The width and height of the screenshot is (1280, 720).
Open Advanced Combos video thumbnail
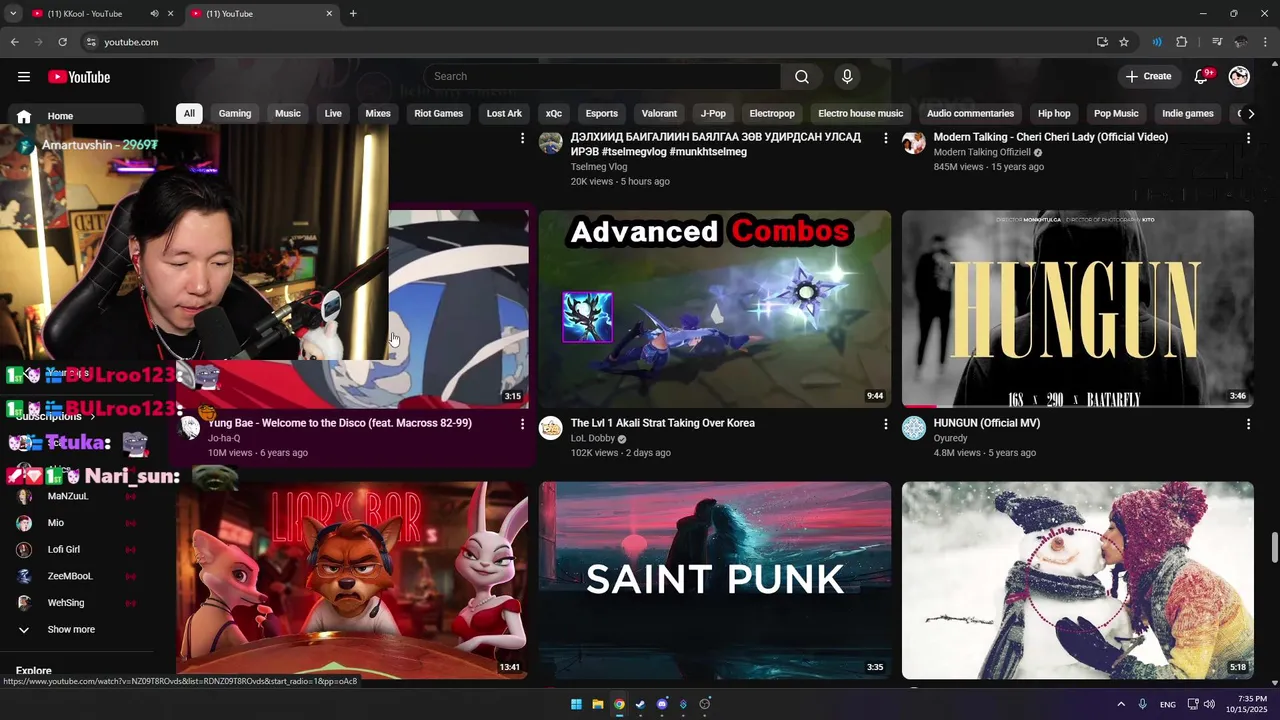[715, 308]
